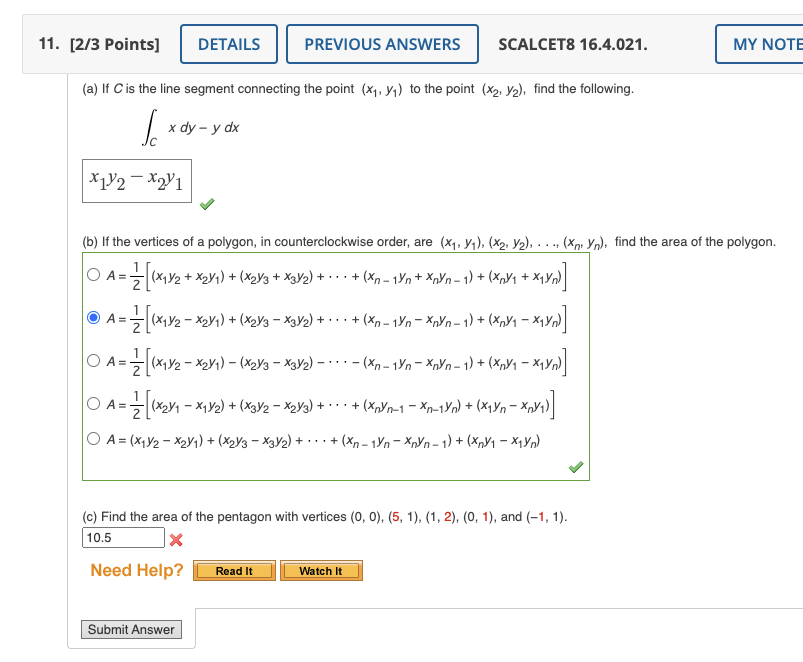Viewport: 803px width, 662px height.
Task: Open the DETAILS panel
Action: point(228,43)
